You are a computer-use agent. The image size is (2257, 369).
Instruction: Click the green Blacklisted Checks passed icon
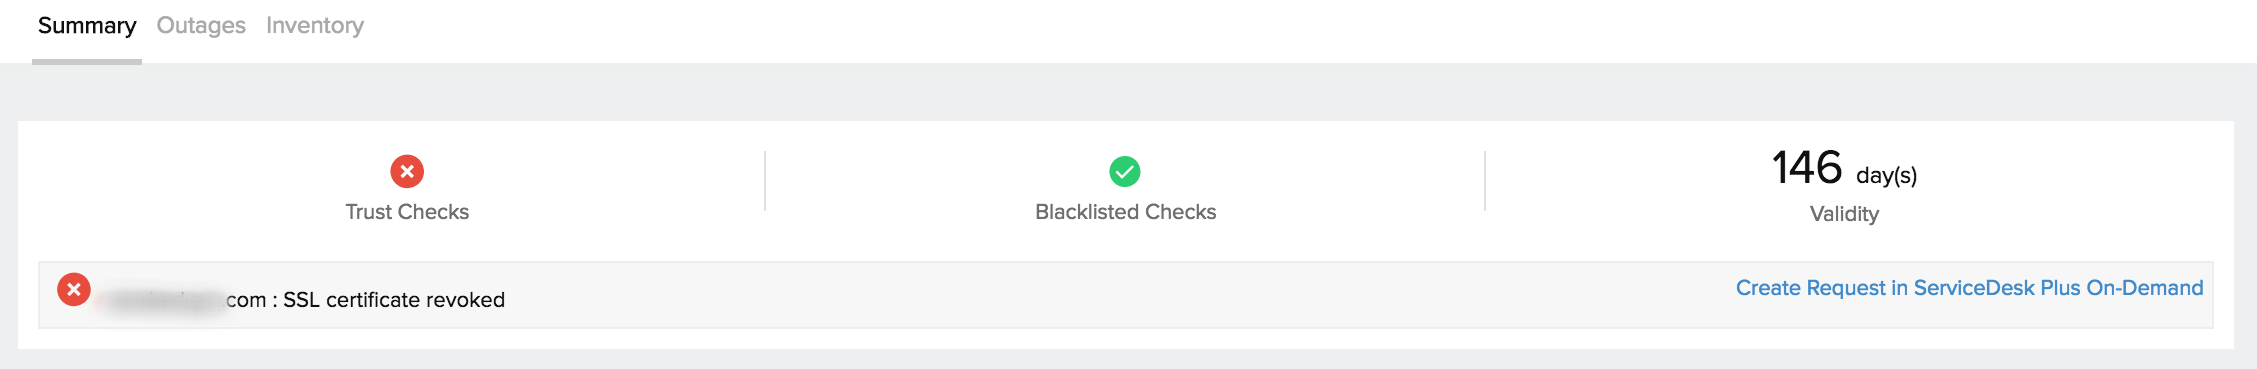point(1125,171)
